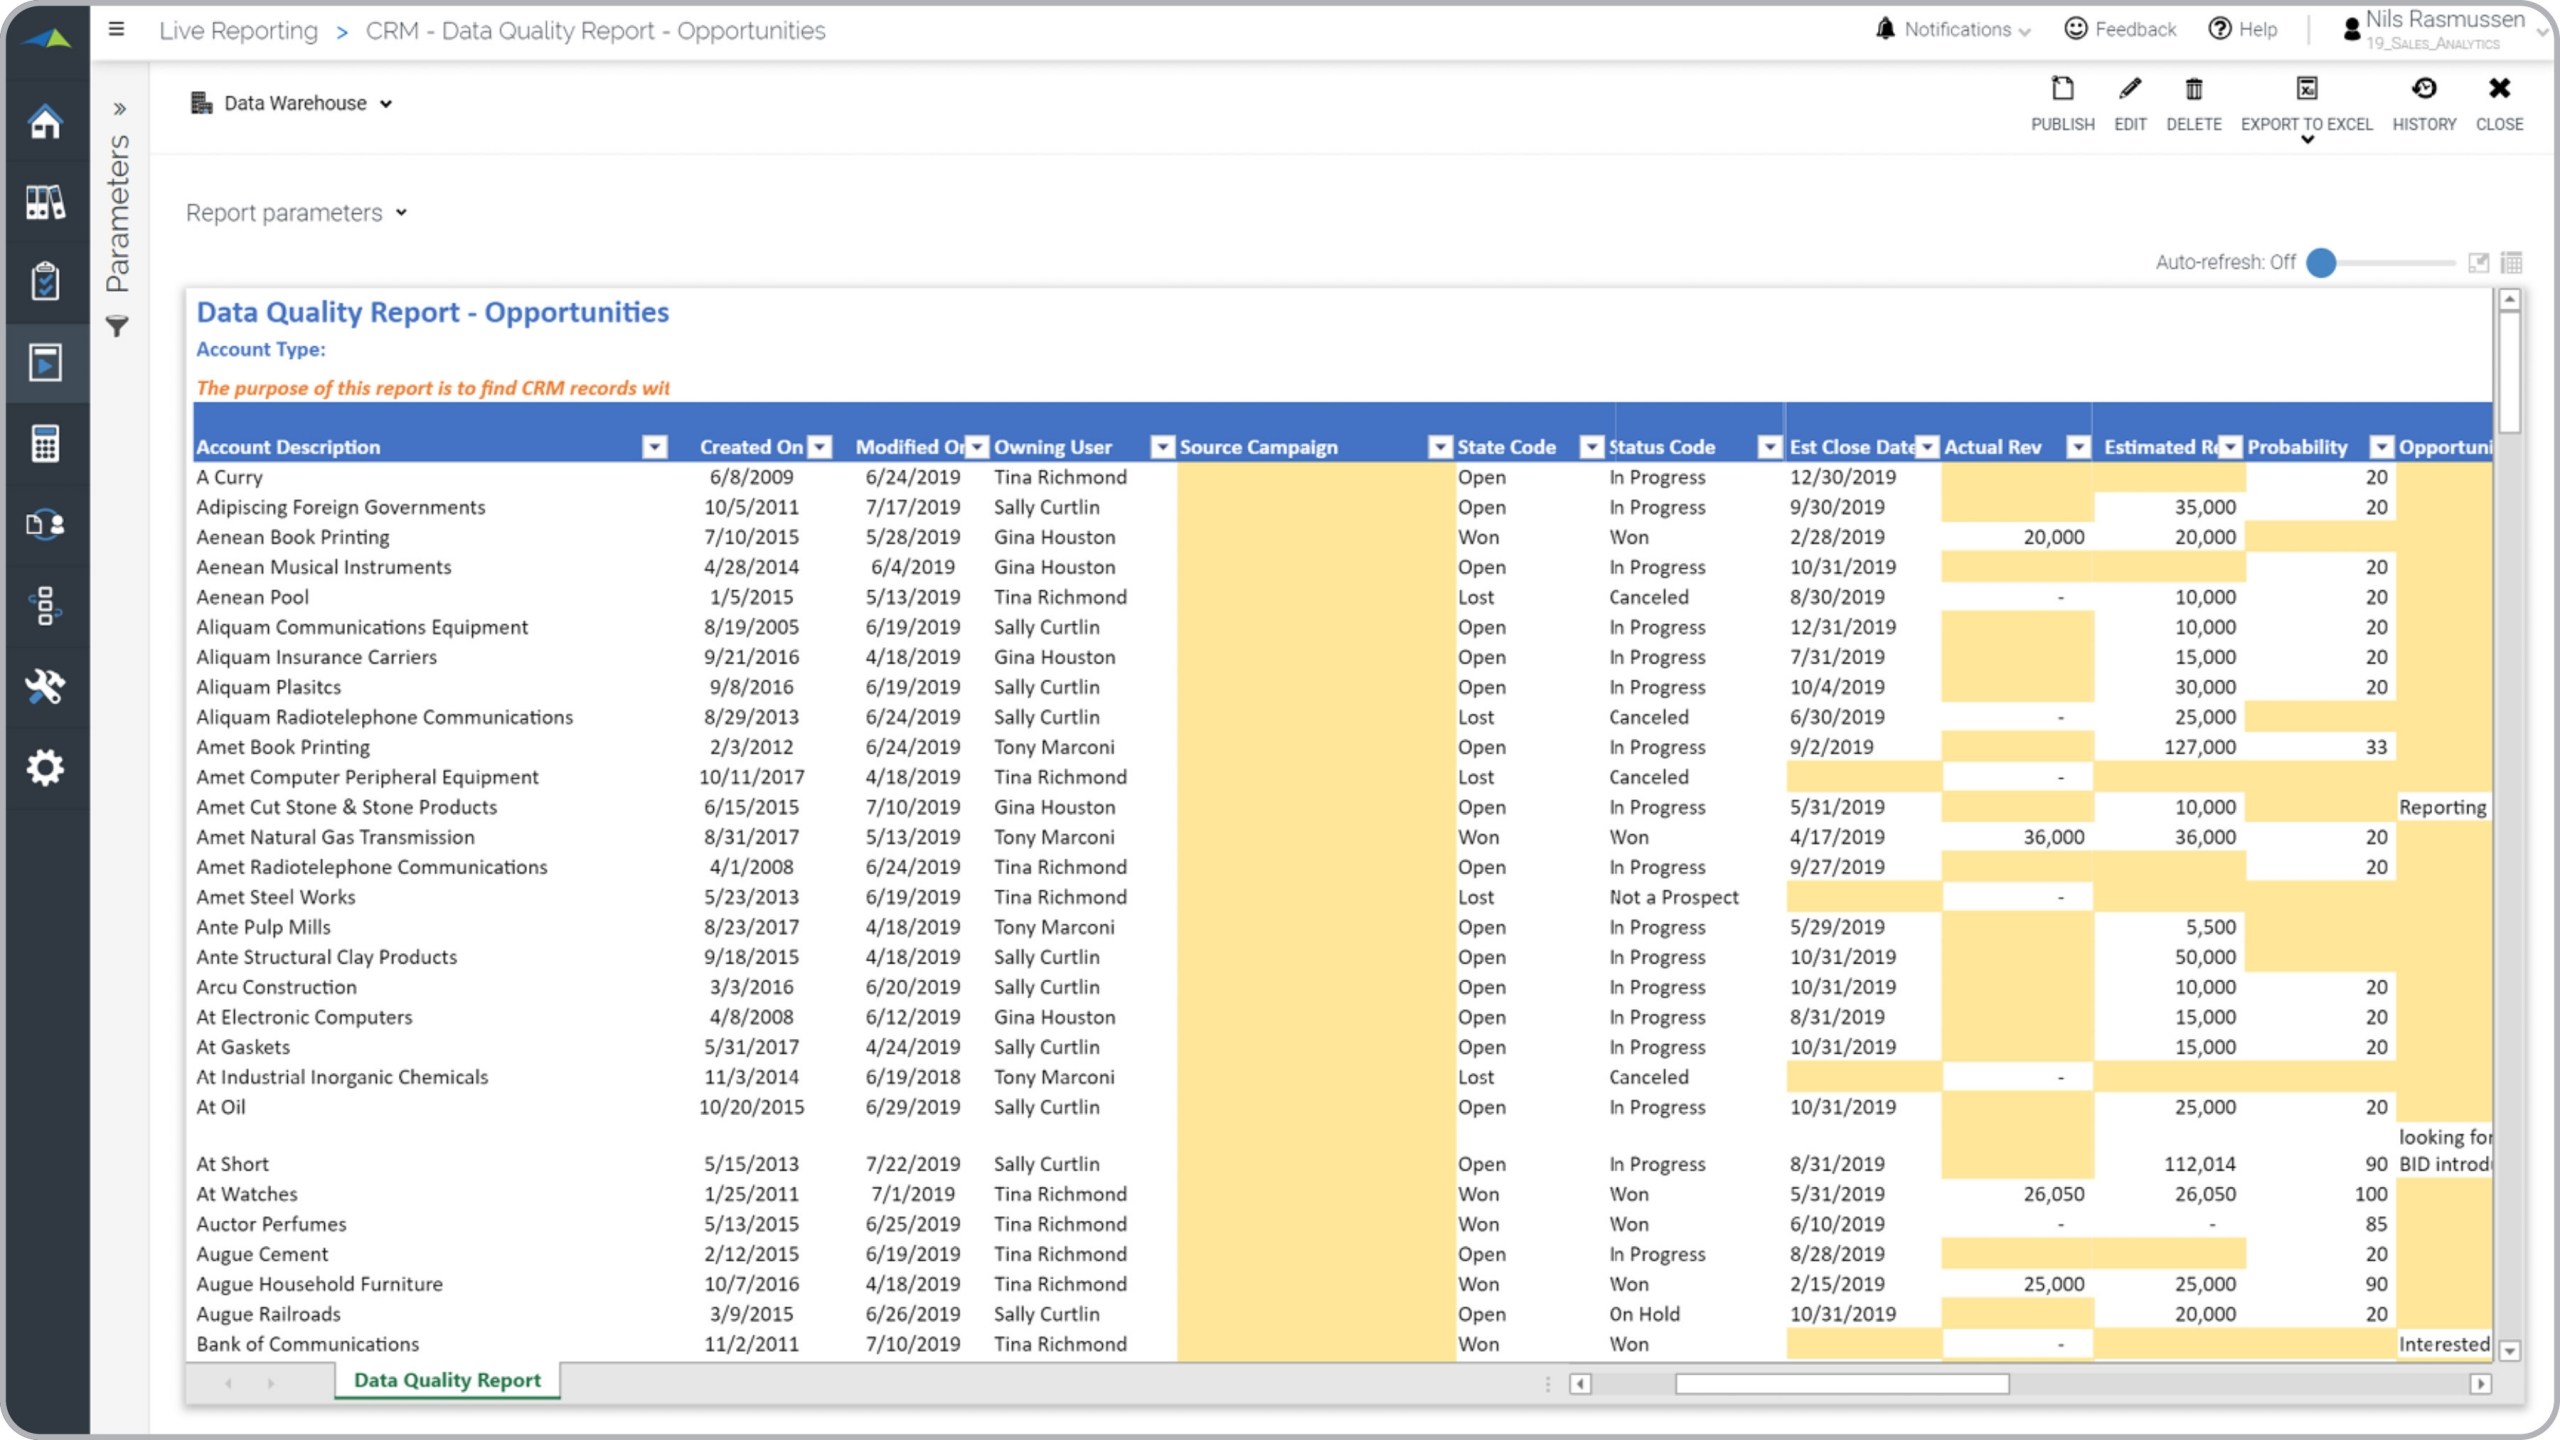This screenshot has height=1440, width=2560.
Task: Open the Export to Excel options arrow
Action: 2307,140
